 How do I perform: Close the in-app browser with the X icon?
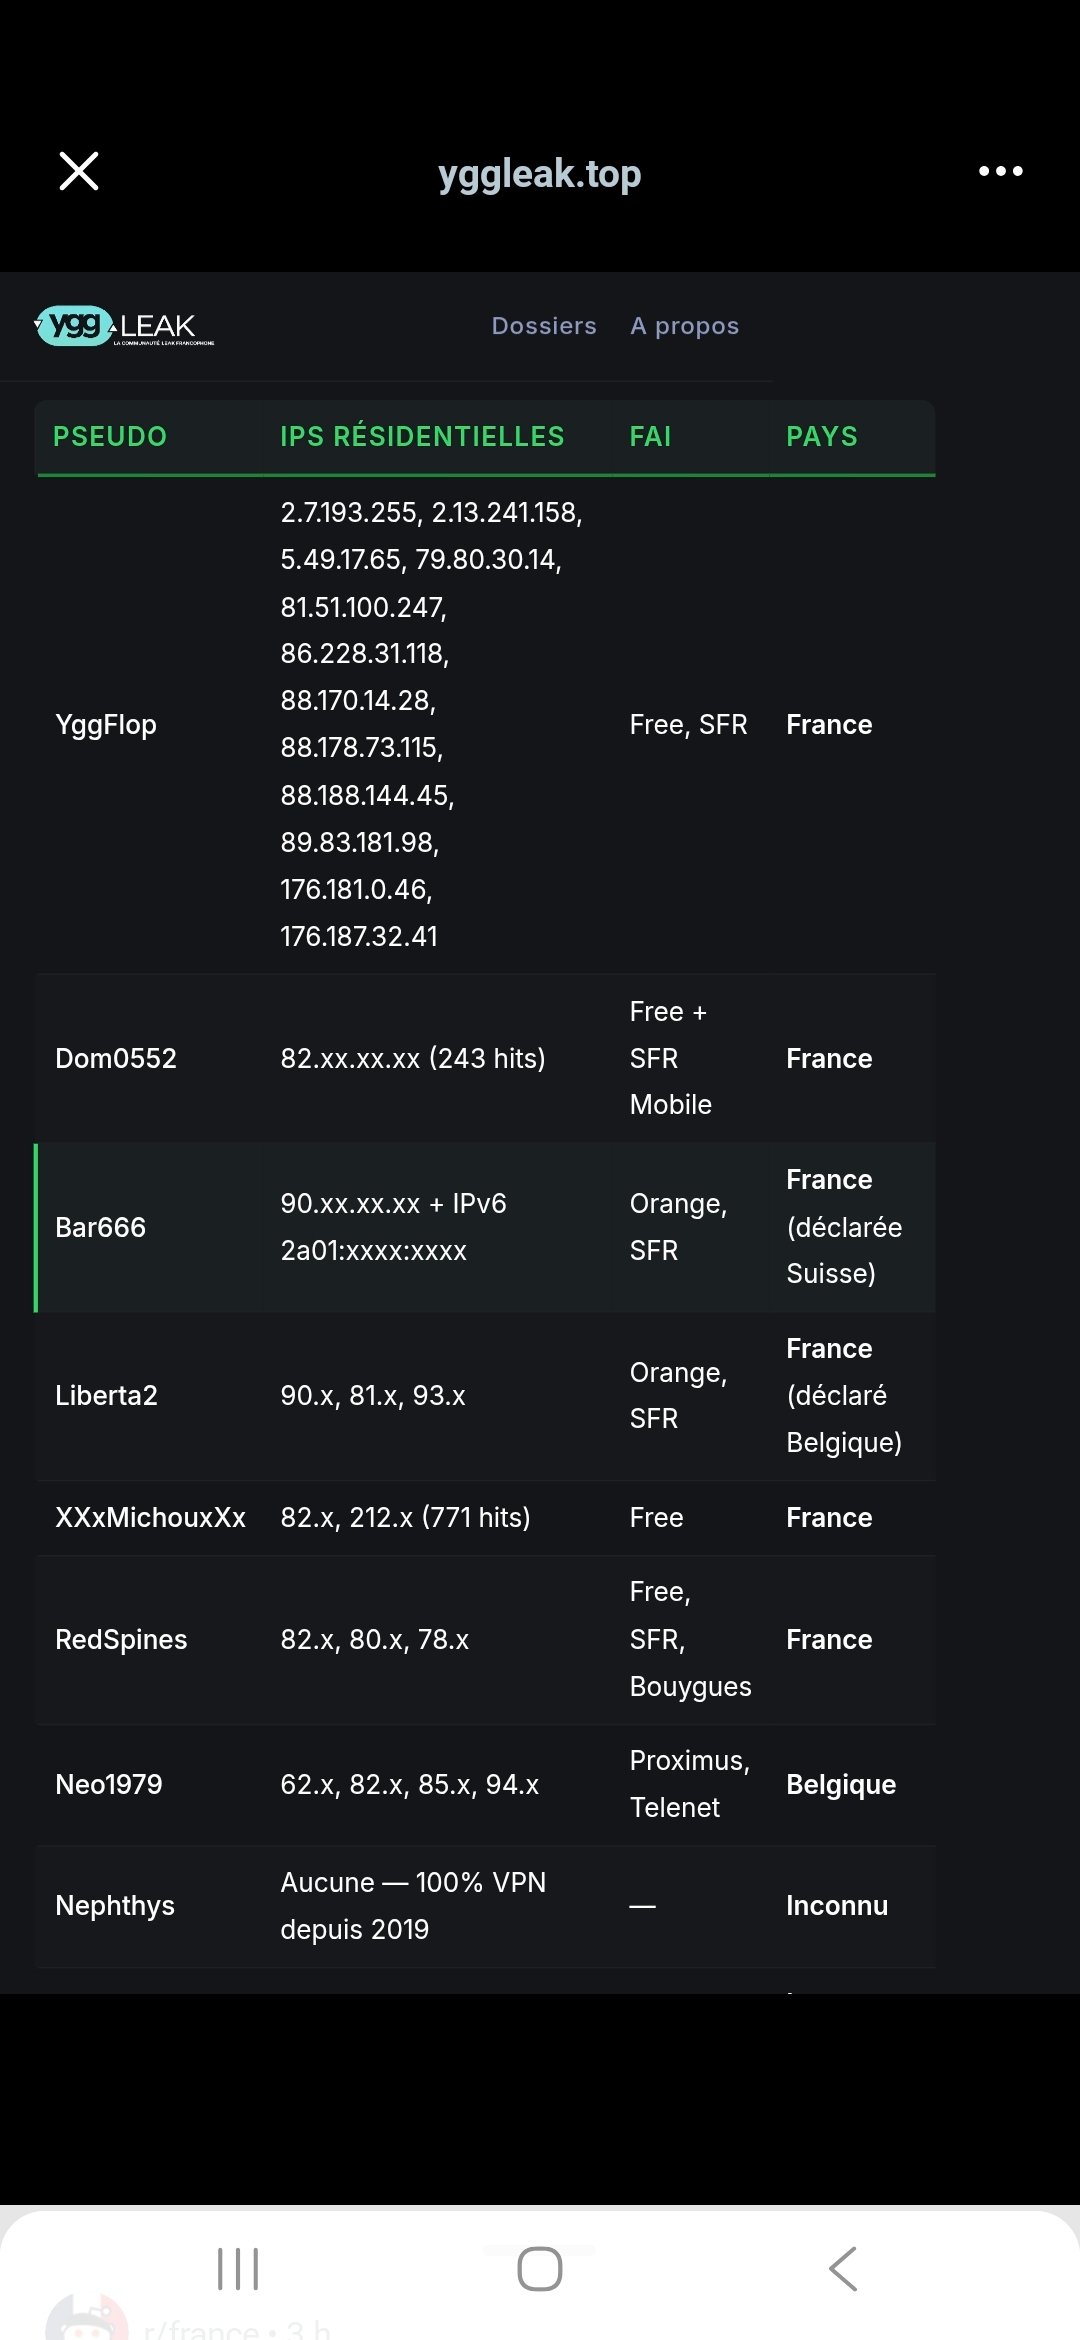(x=79, y=171)
